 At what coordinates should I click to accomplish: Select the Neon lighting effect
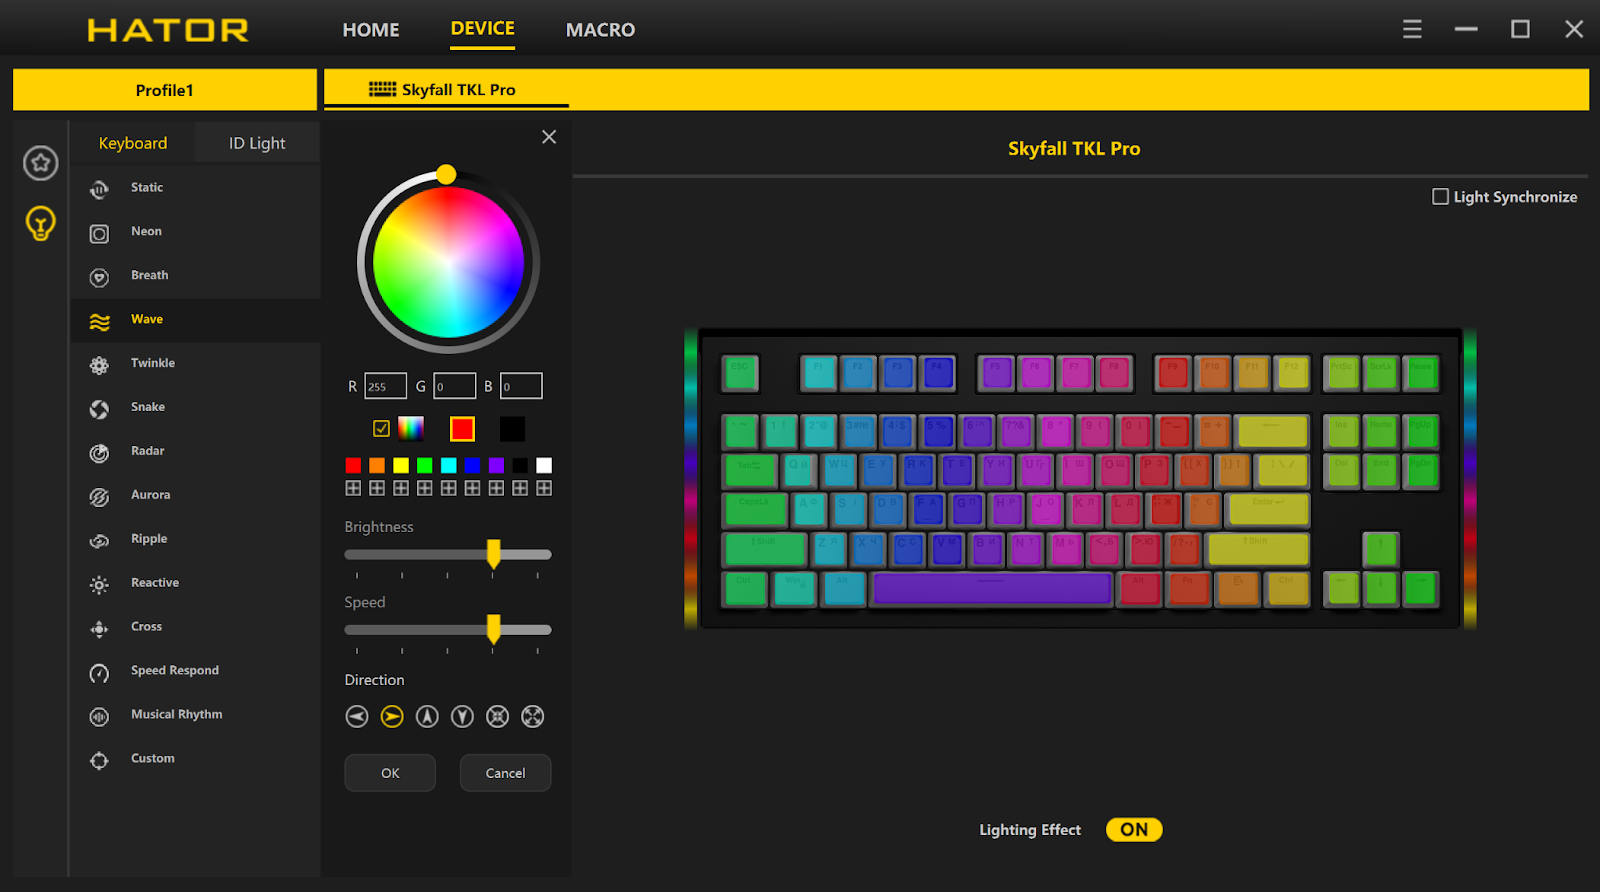[x=196, y=232]
